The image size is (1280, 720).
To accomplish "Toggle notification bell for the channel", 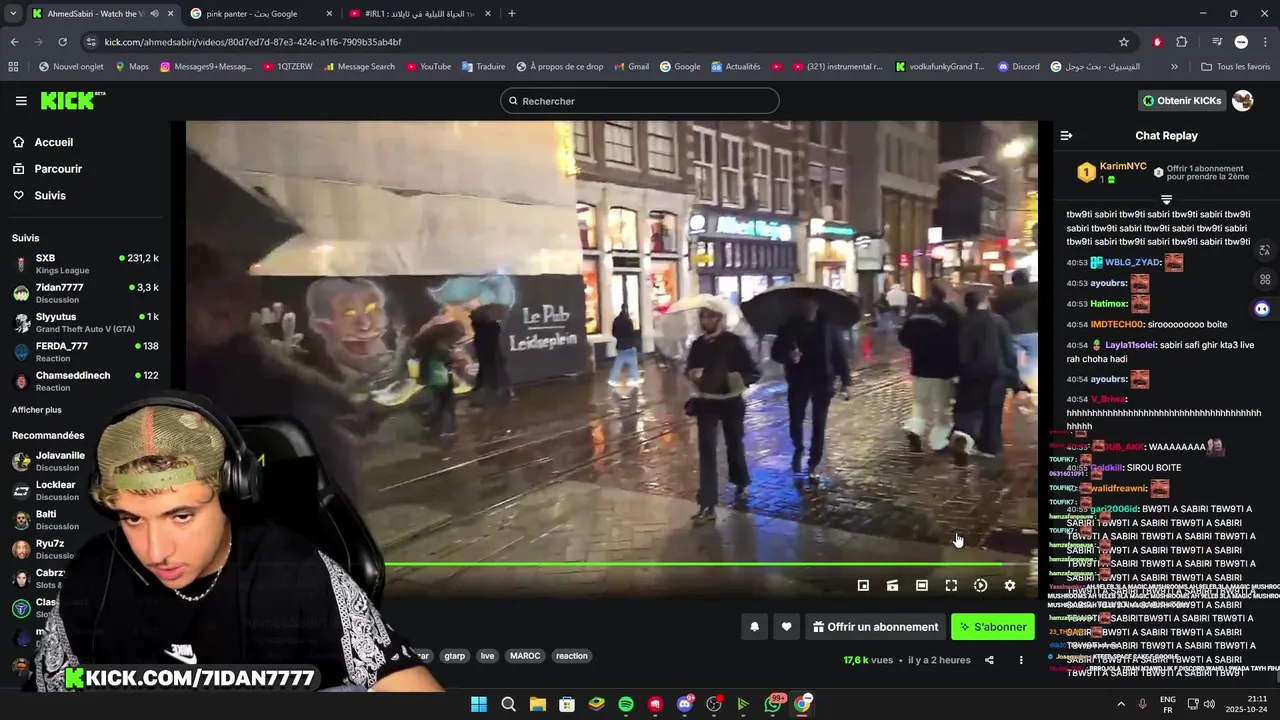I will [x=755, y=627].
